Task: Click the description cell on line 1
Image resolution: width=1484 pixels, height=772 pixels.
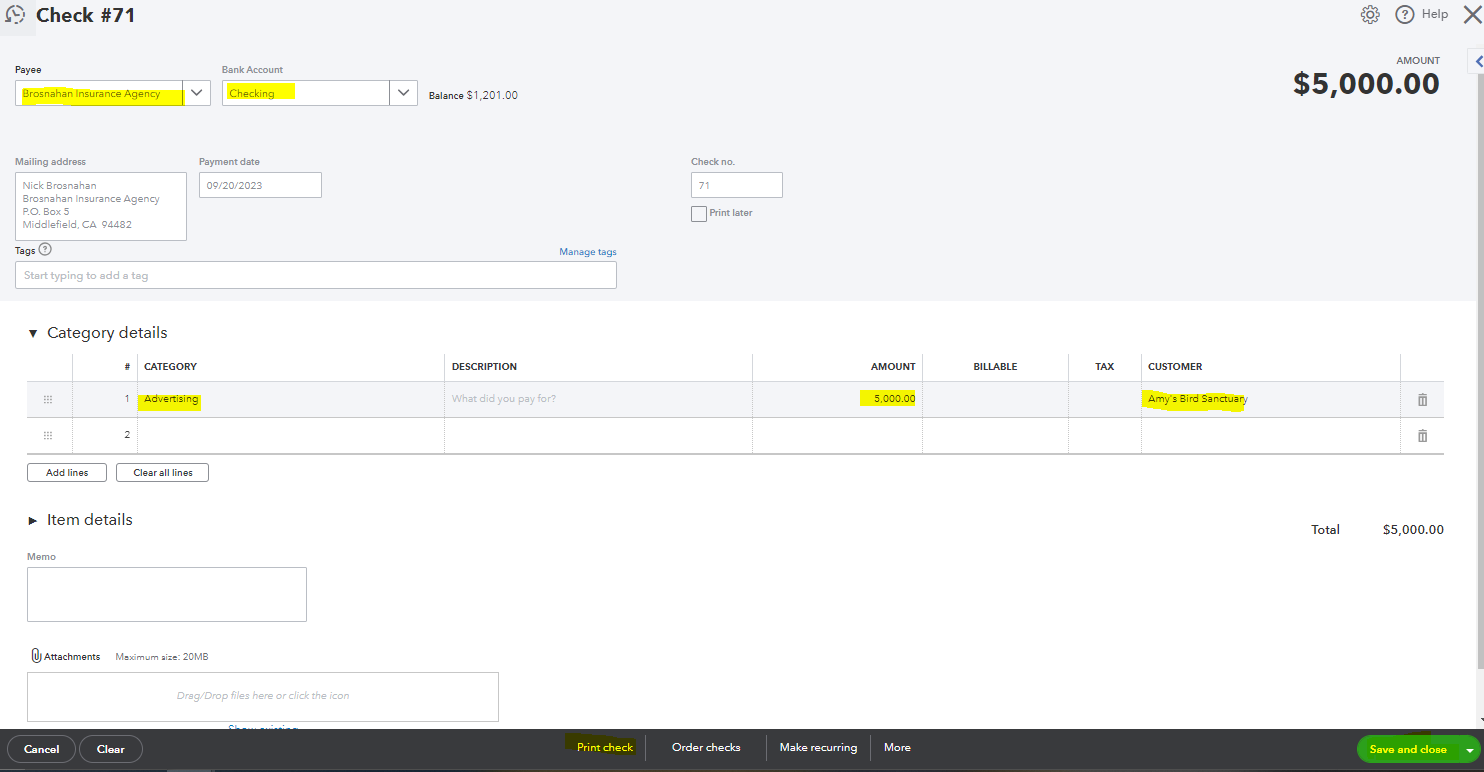Action: pos(598,399)
